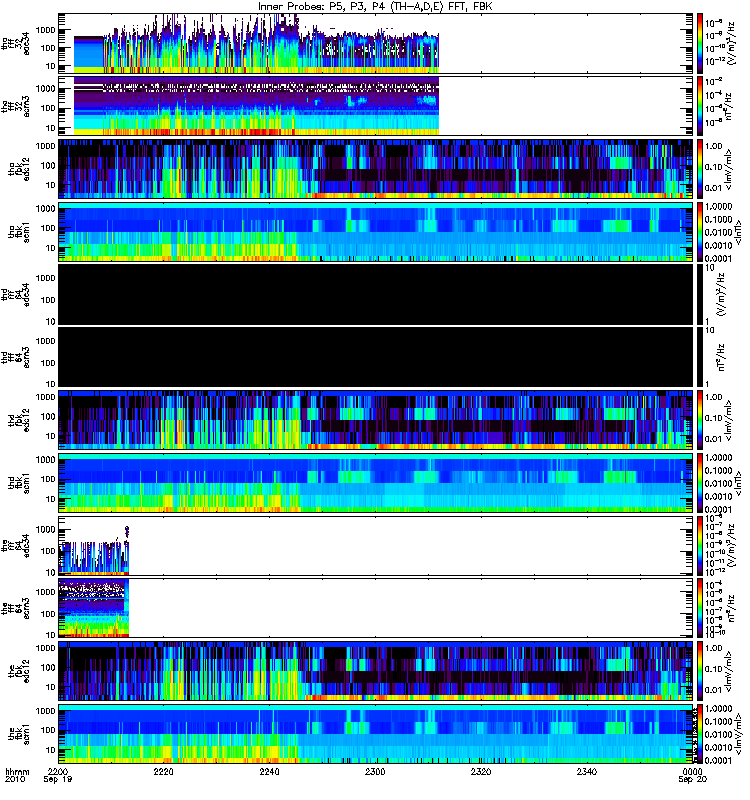Select the the fbk edc12 spectrogram panel

375,671
